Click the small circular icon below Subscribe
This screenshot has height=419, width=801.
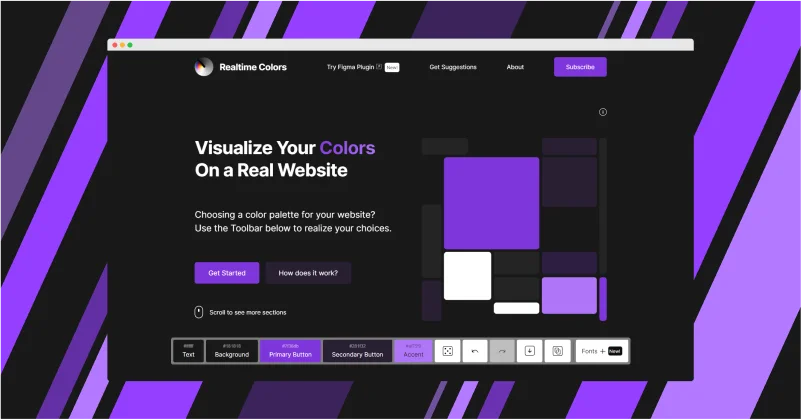(603, 112)
